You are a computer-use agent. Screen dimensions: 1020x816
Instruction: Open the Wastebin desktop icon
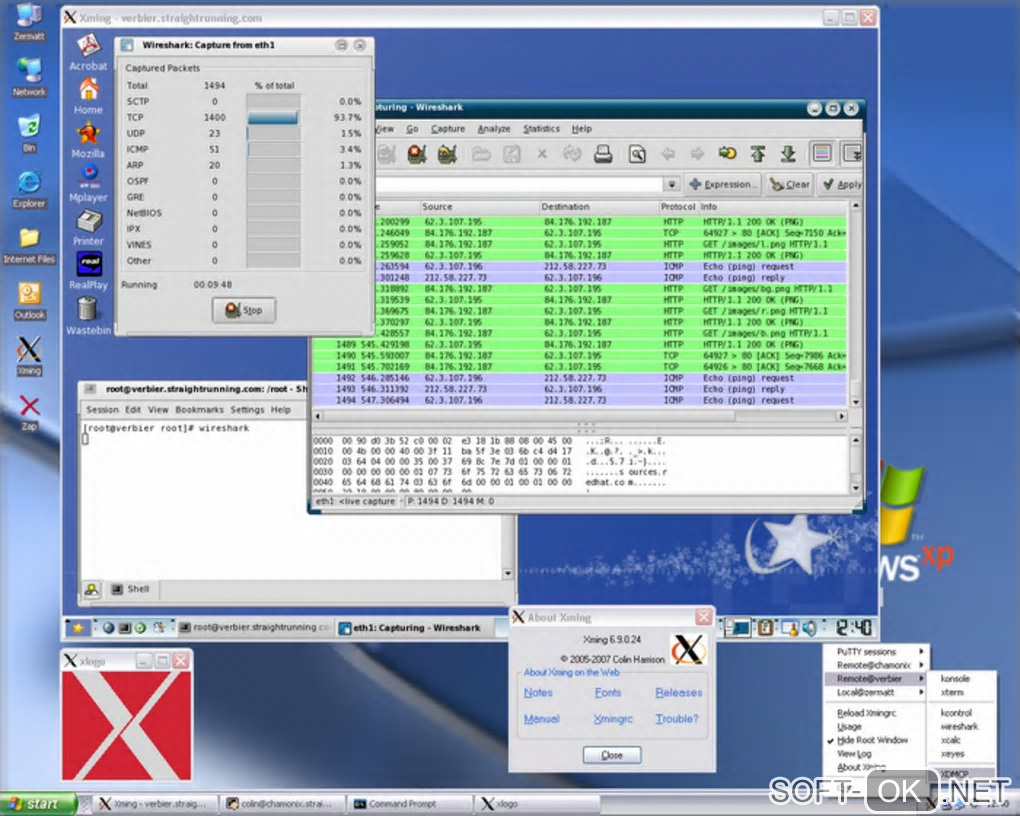[88, 316]
